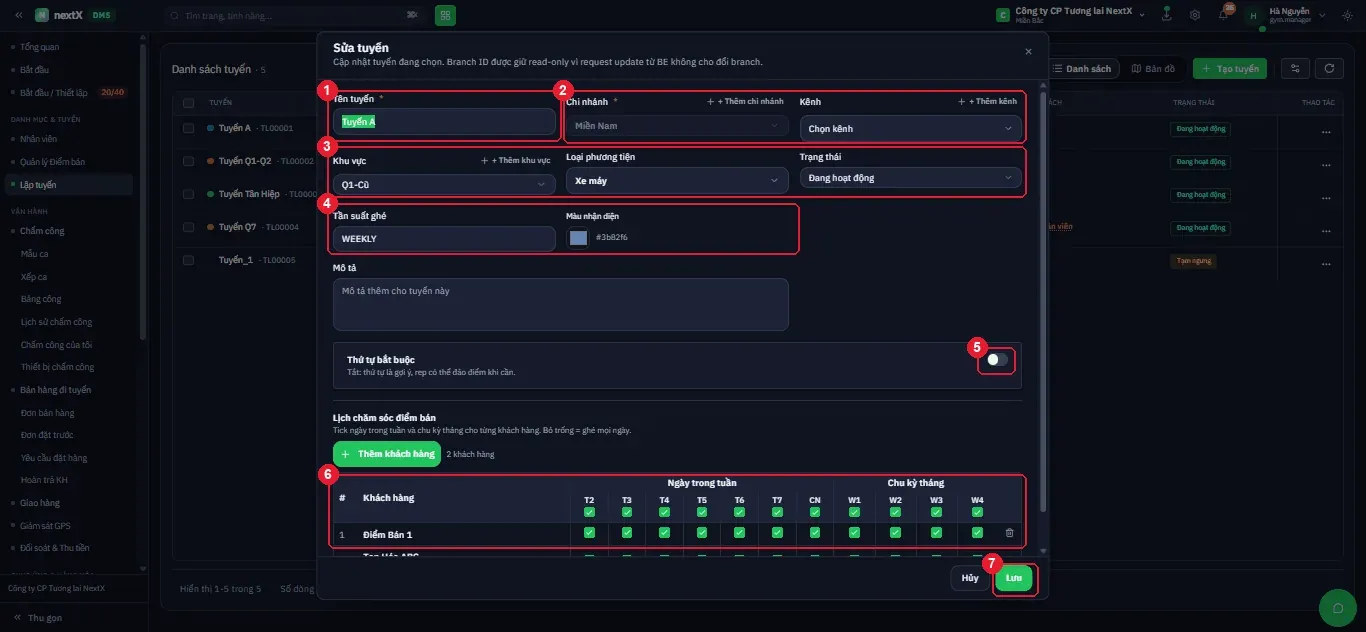Image resolution: width=1366 pixels, height=632 pixels.
Task: Click the Lưu button
Action: tap(1014, 578)
